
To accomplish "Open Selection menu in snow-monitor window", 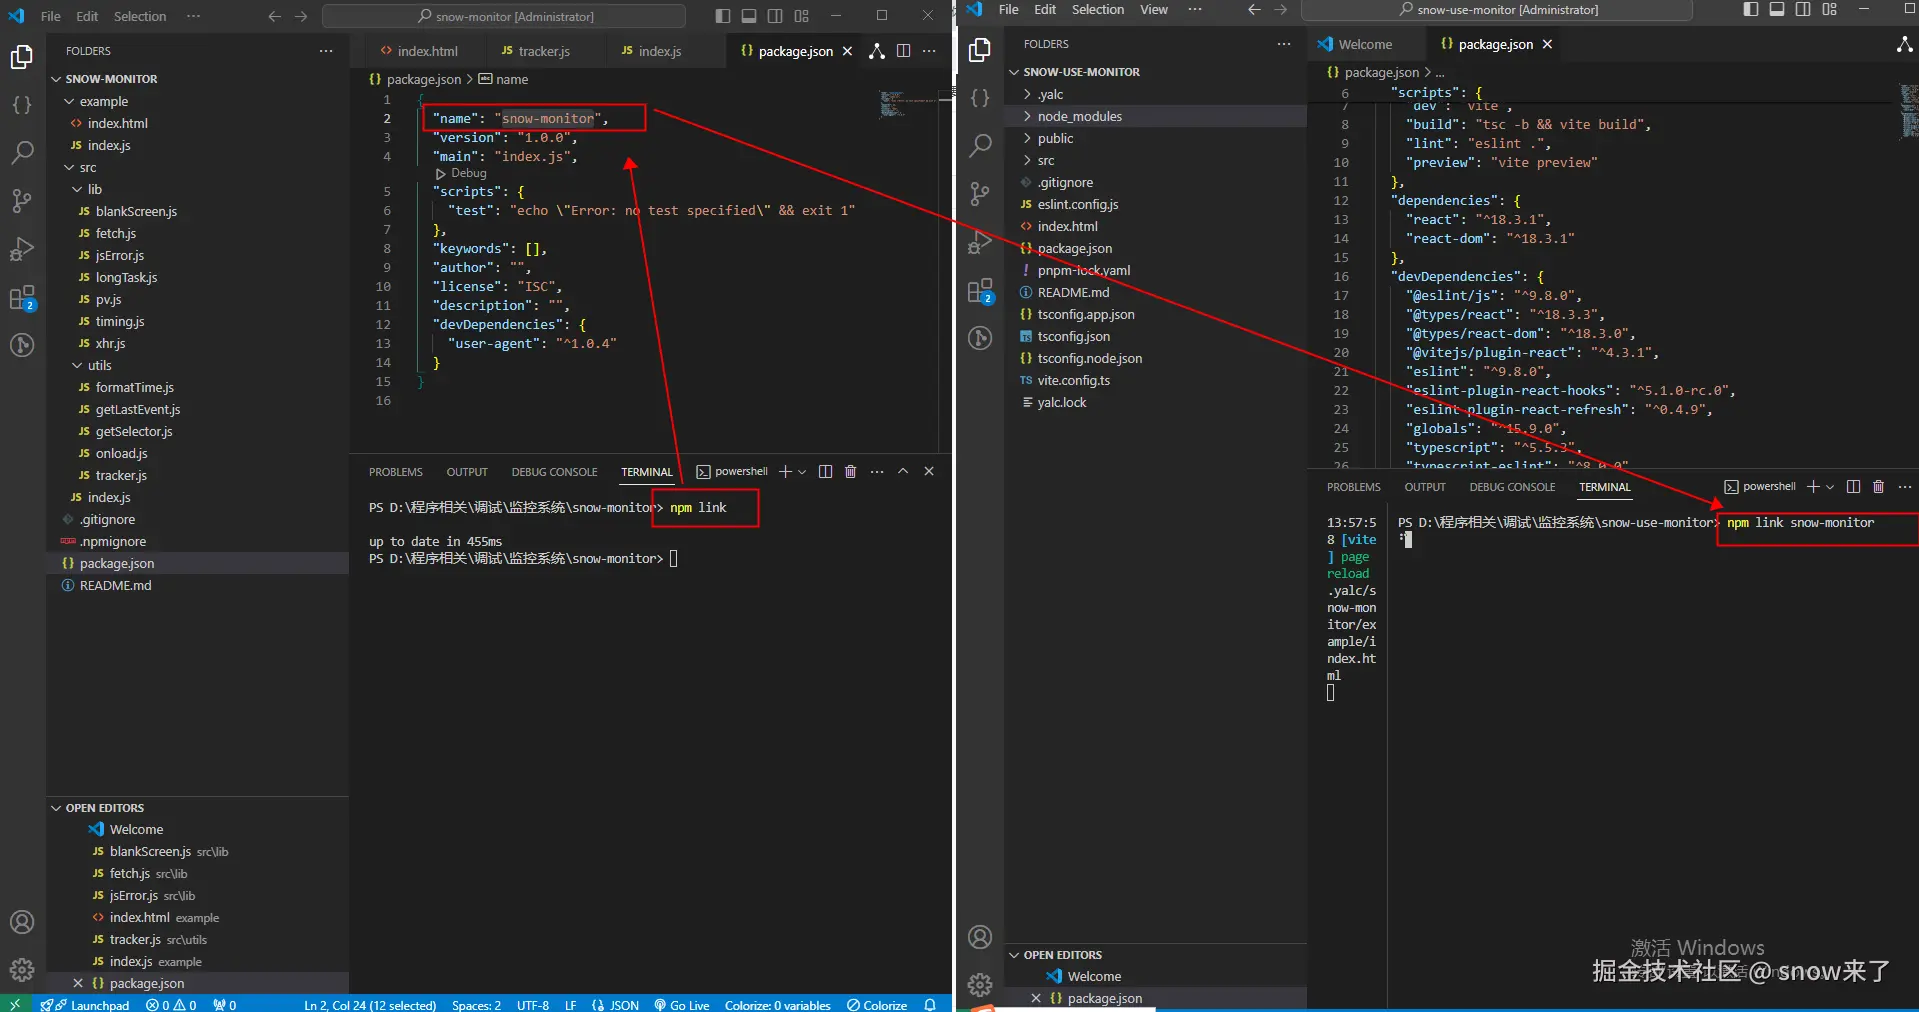I will coord(140,16).
